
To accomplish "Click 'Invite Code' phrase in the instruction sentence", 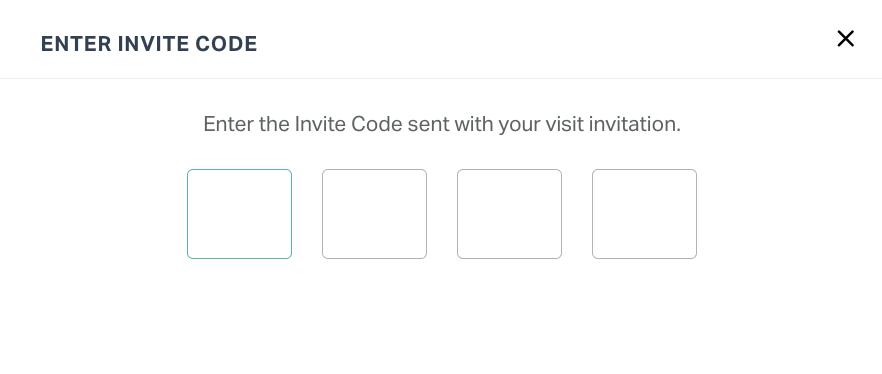I will pos(348,124).
